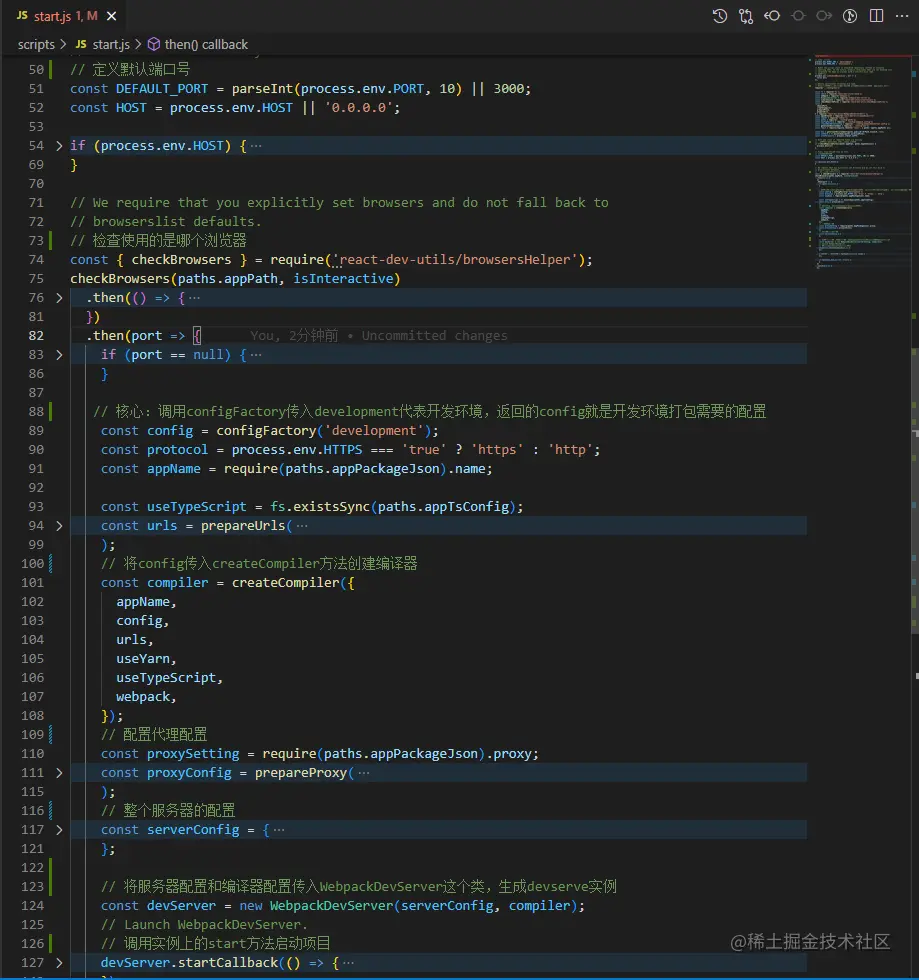919x980 pixels.
Task: Select the start.js editor tab
Action: point(66,16)
